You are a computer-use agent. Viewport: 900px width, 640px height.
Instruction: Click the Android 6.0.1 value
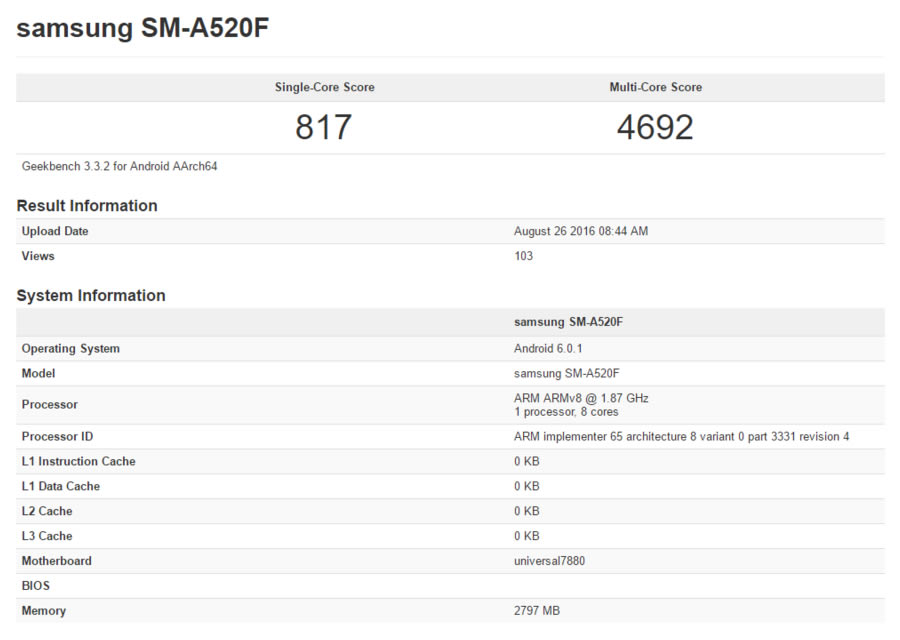pyautogui.click(x=541, y=348)
